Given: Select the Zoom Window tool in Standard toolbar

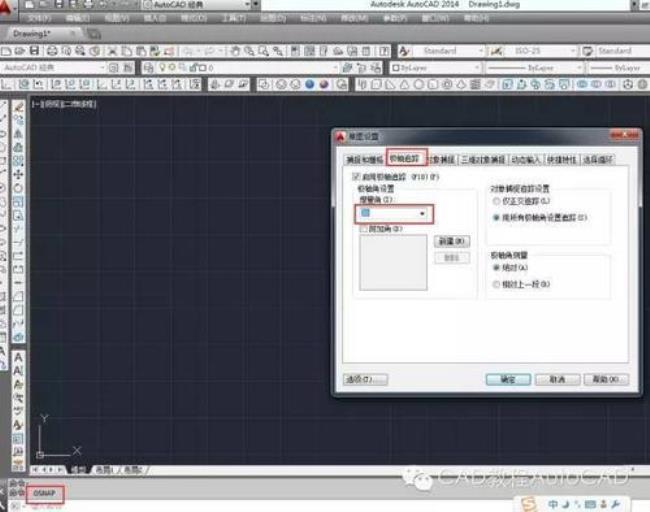Looking at the screenshot, I should point(264,51).
